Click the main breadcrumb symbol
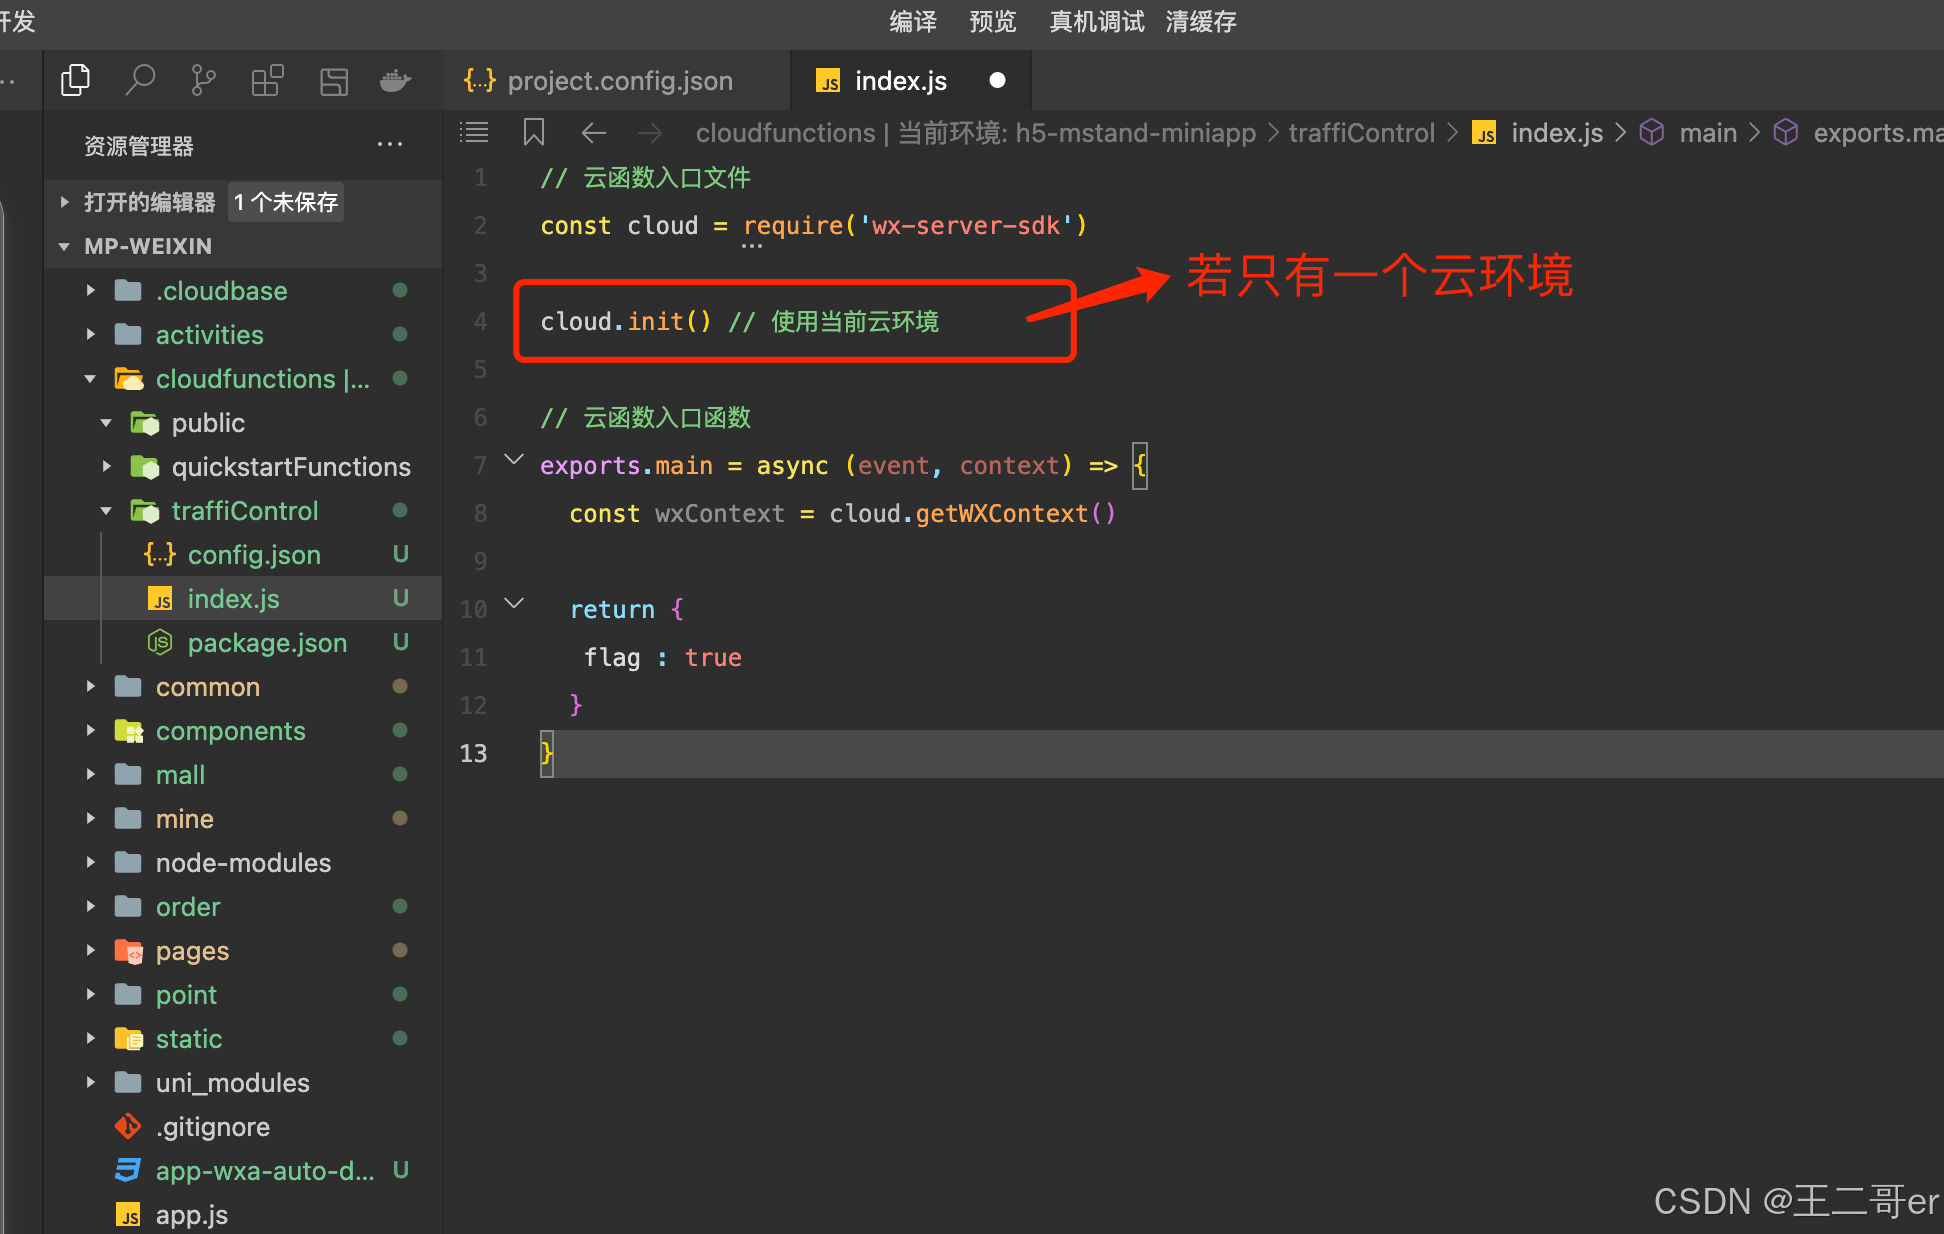The height and width of the screenshot is (1234, 1944). 1707,133
